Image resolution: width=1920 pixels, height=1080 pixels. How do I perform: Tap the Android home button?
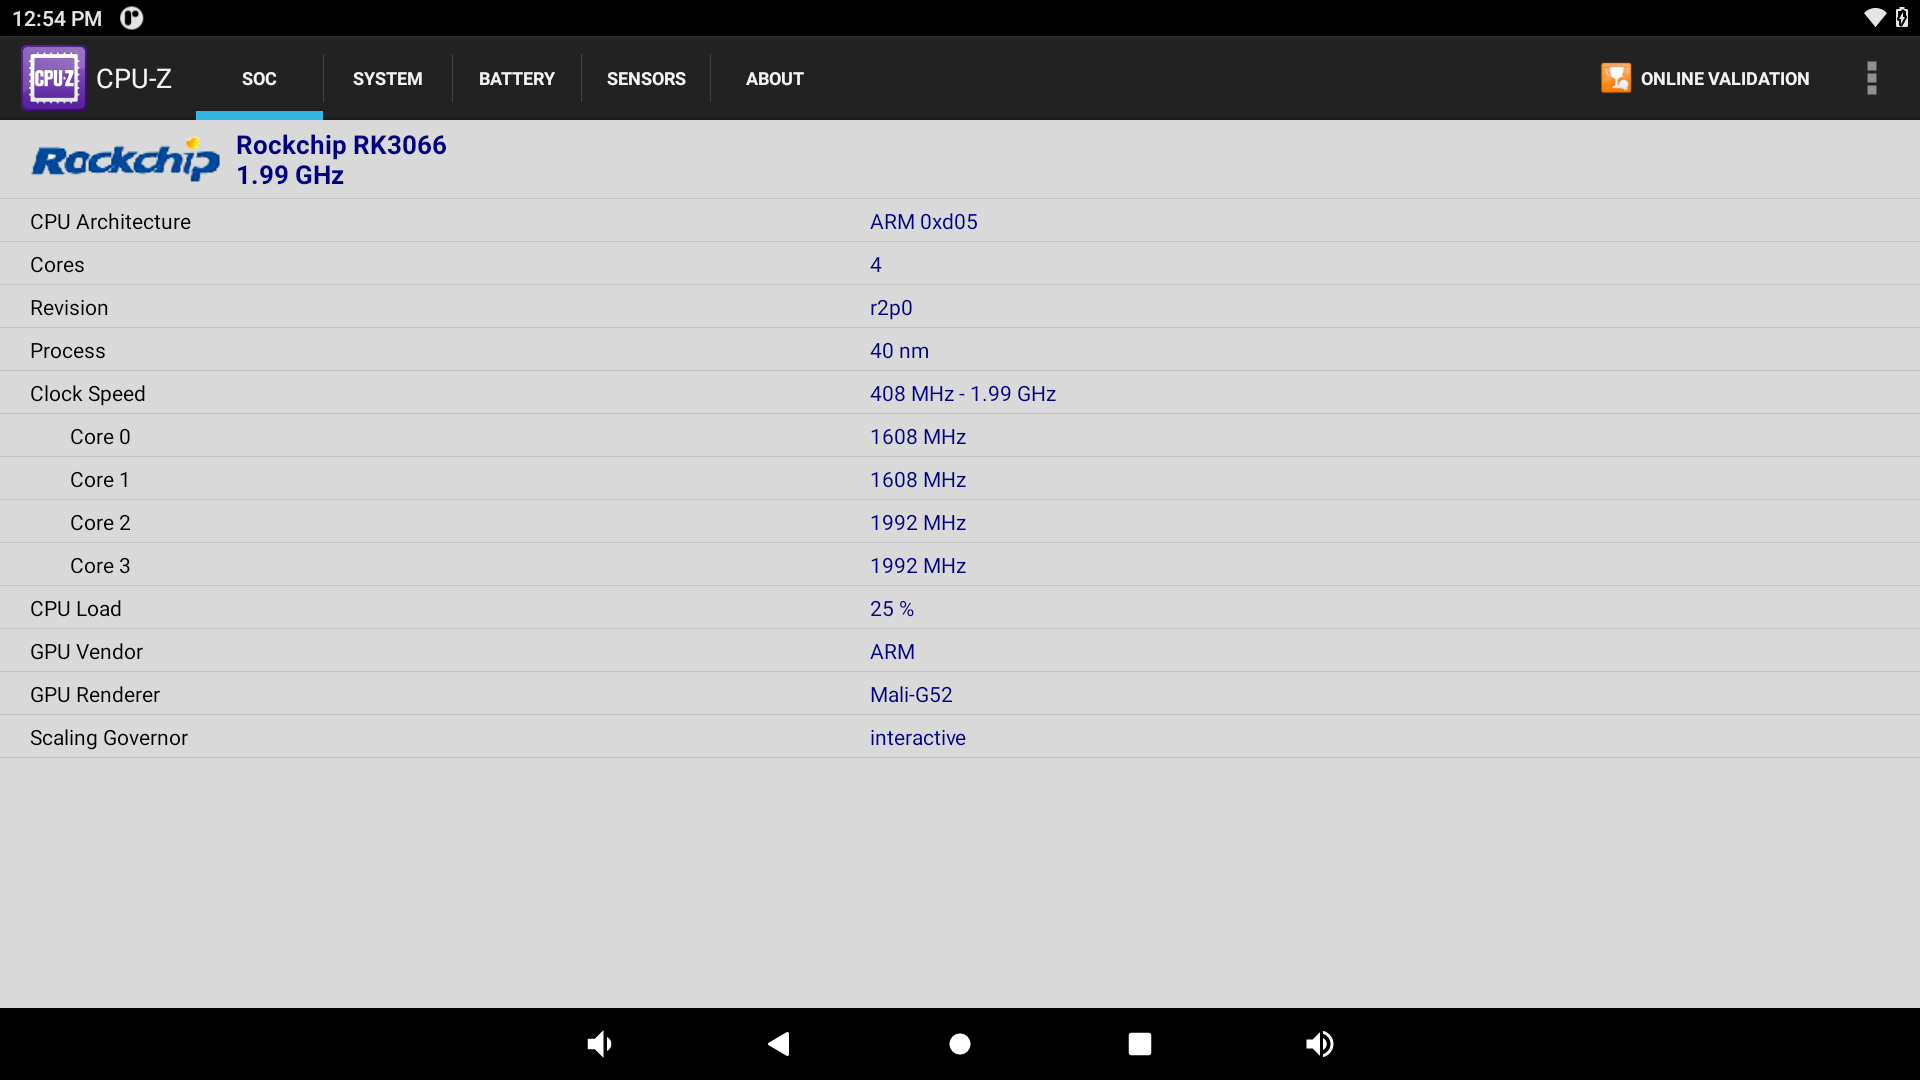click(960, 1044)
